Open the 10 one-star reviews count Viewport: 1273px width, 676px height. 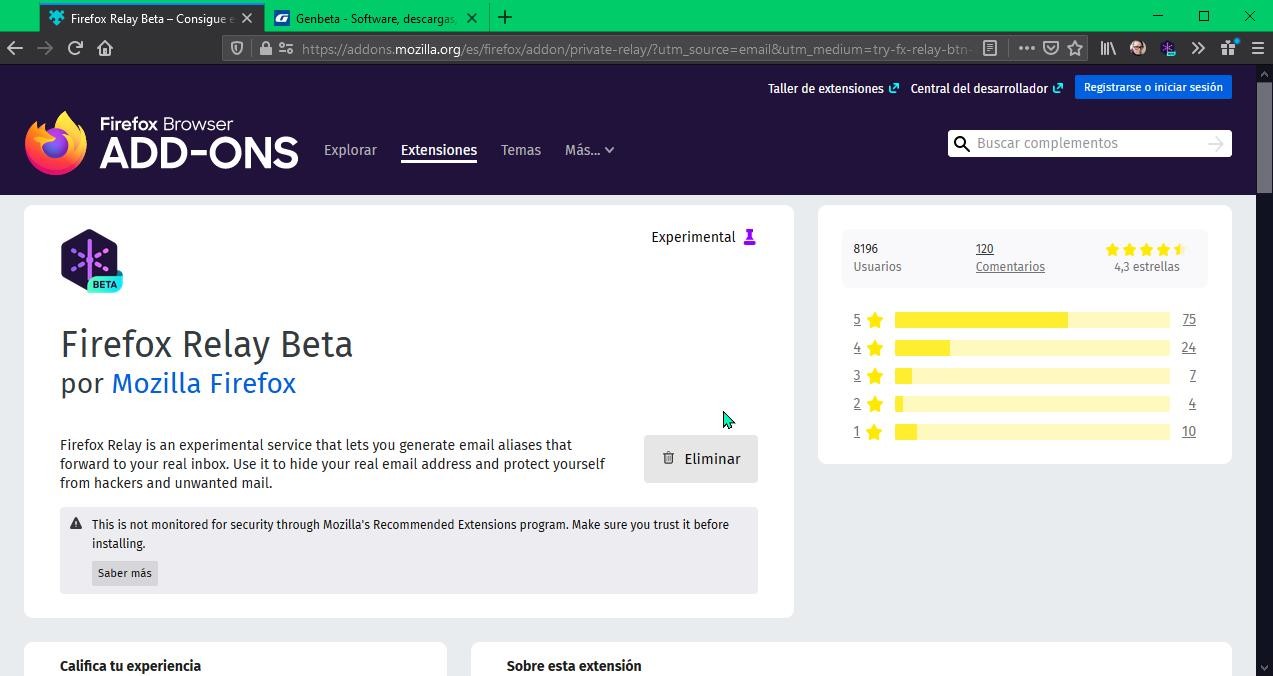pyautogui.click(x=1189, y=432)
